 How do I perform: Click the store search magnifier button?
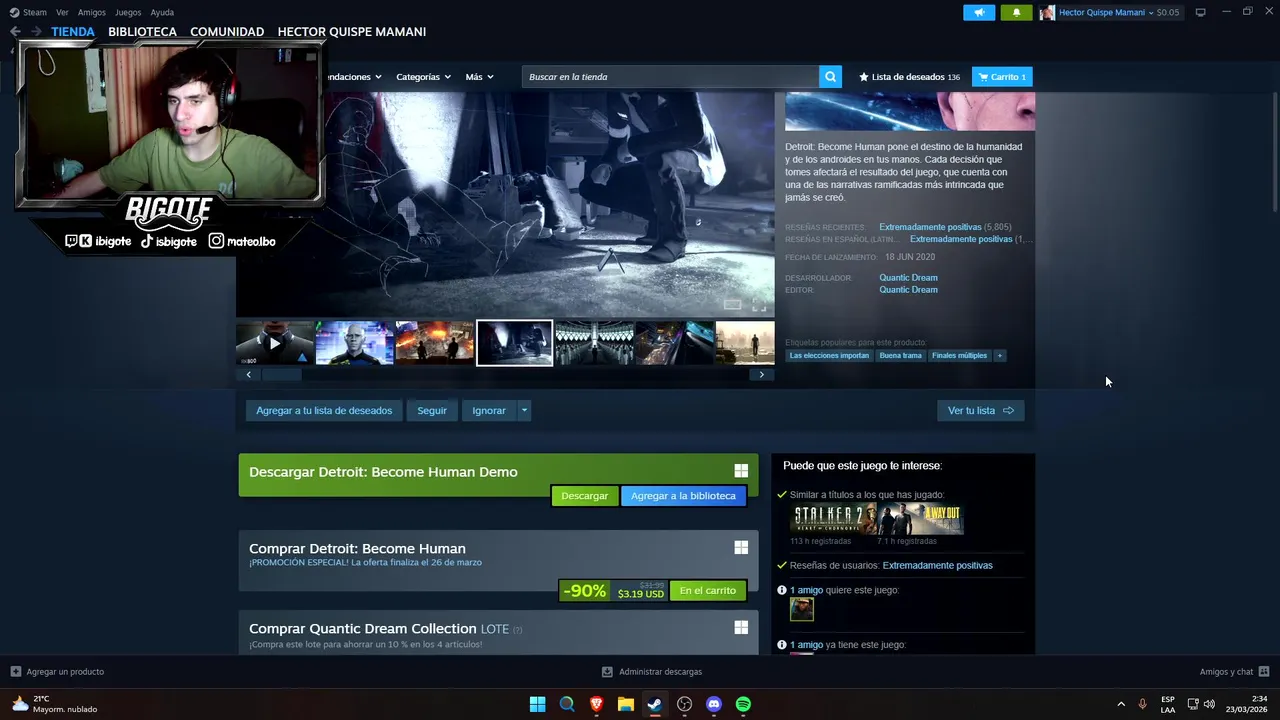coord(830,77)
